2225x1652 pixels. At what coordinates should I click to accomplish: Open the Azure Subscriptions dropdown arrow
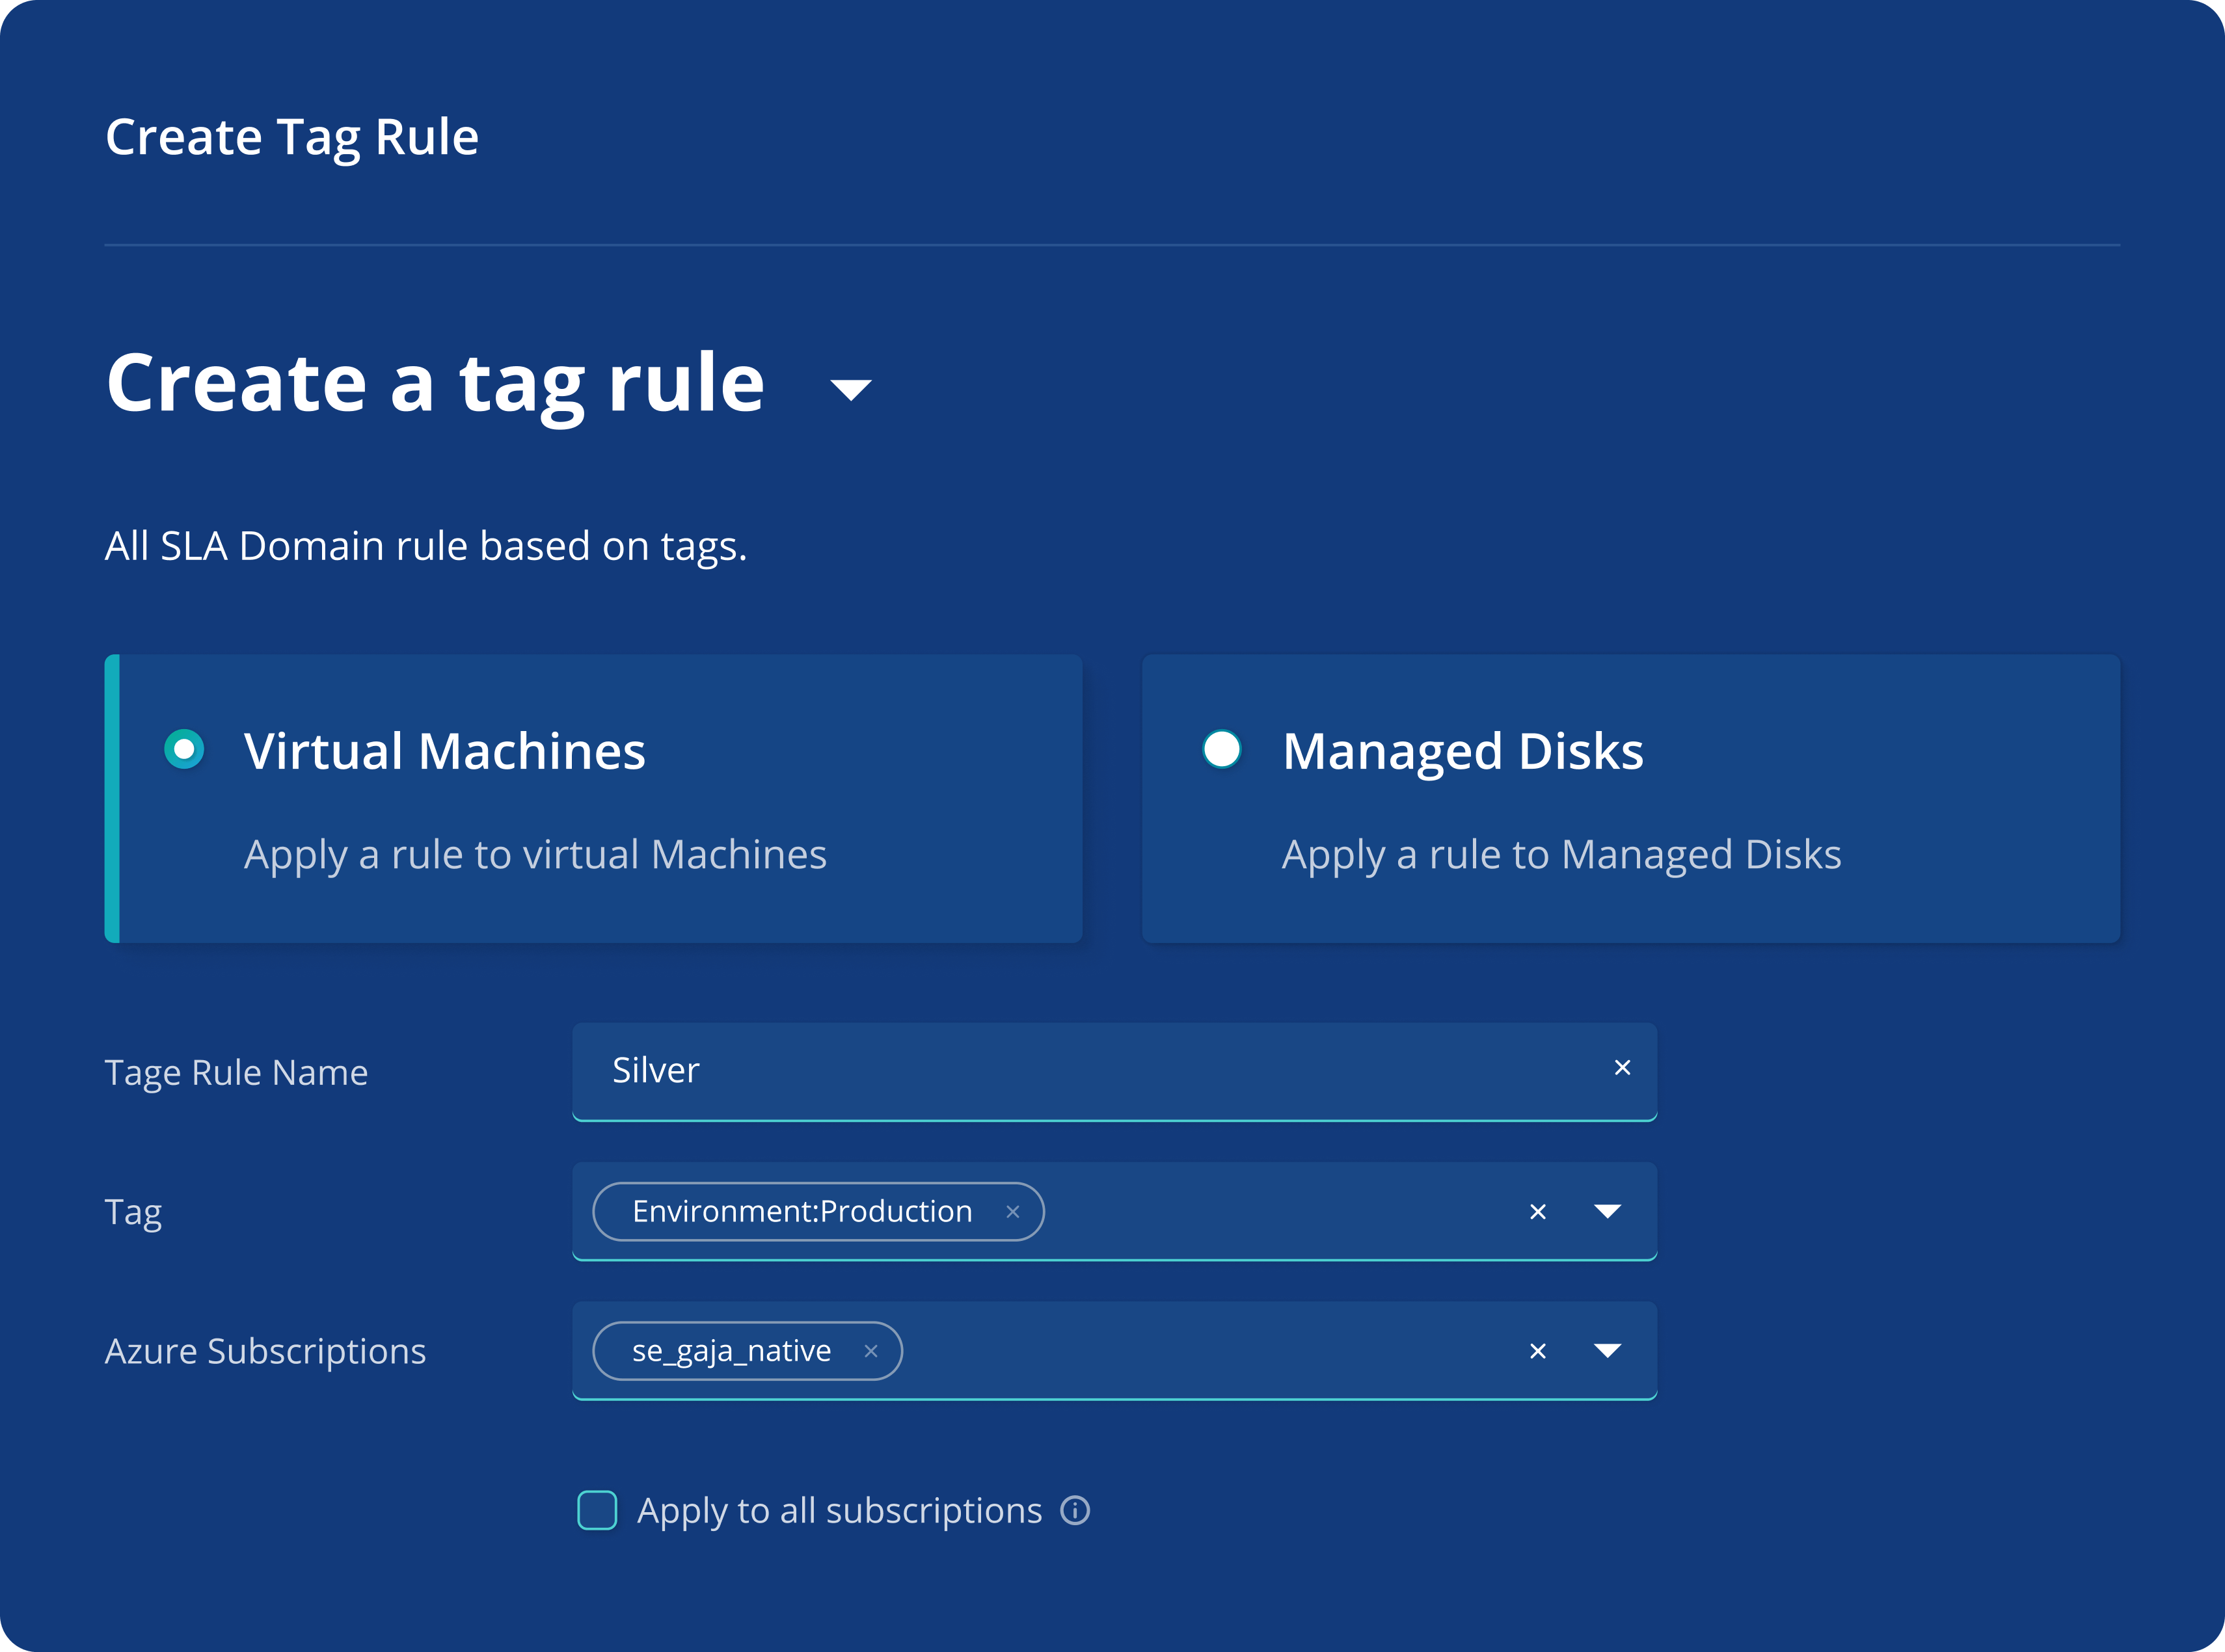coord(1607,1351)
